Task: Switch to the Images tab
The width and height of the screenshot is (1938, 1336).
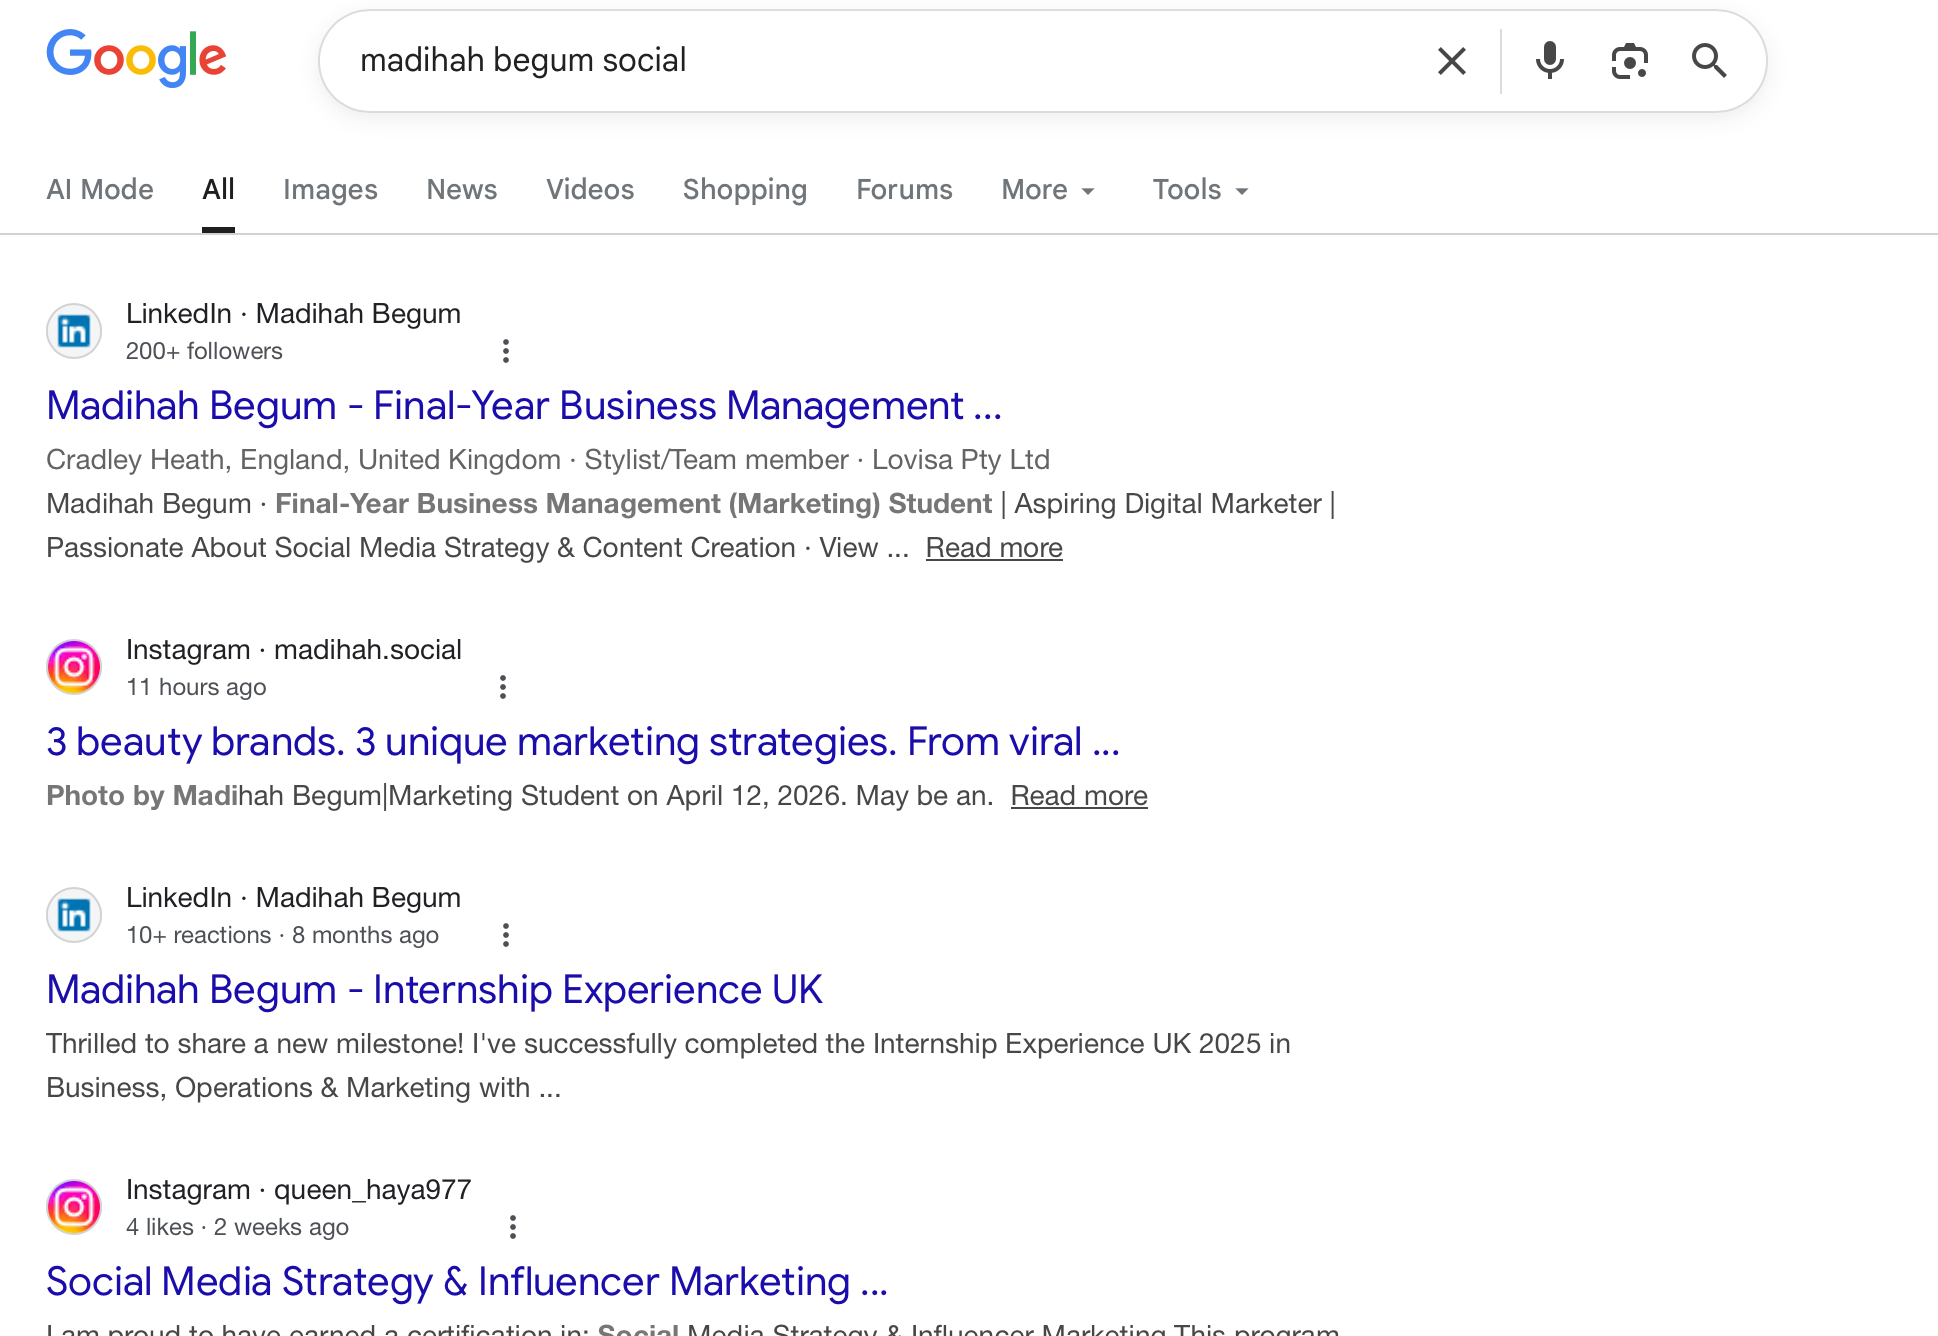Action: (330, 190)
